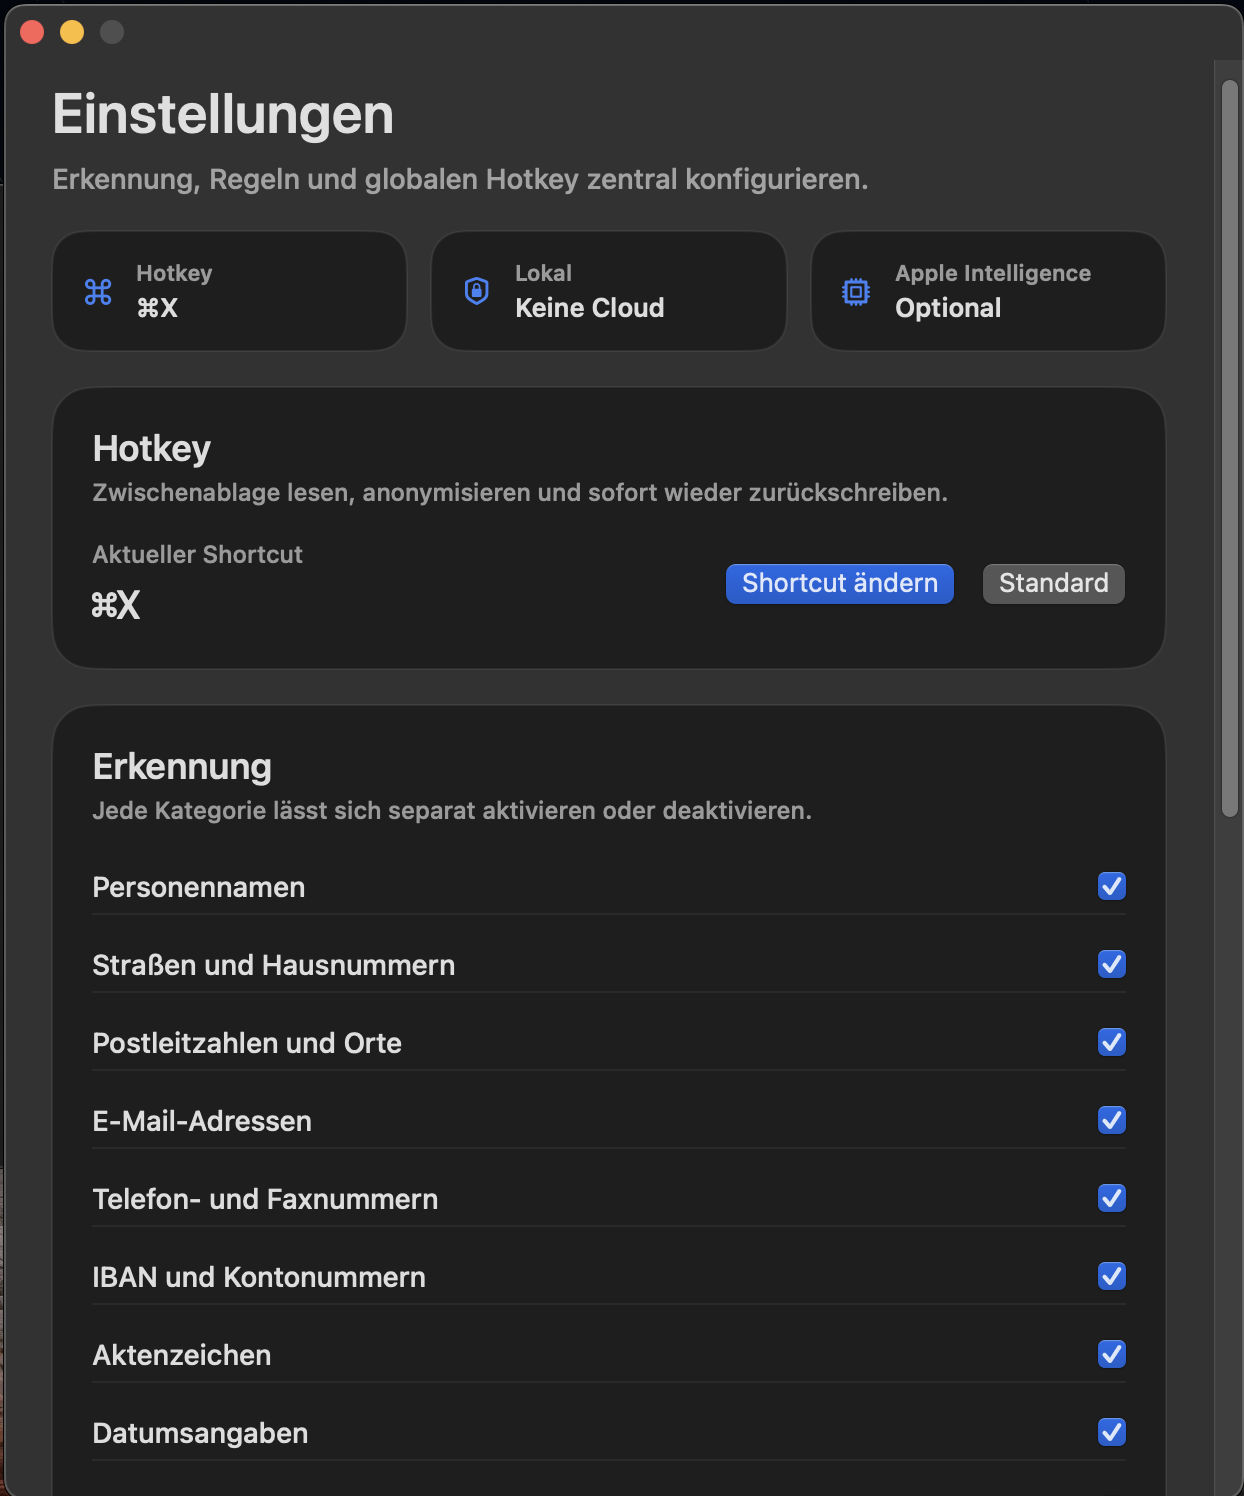Close the Einstellungen window
Screen dimensions: 1244x1496
(32, 32)
